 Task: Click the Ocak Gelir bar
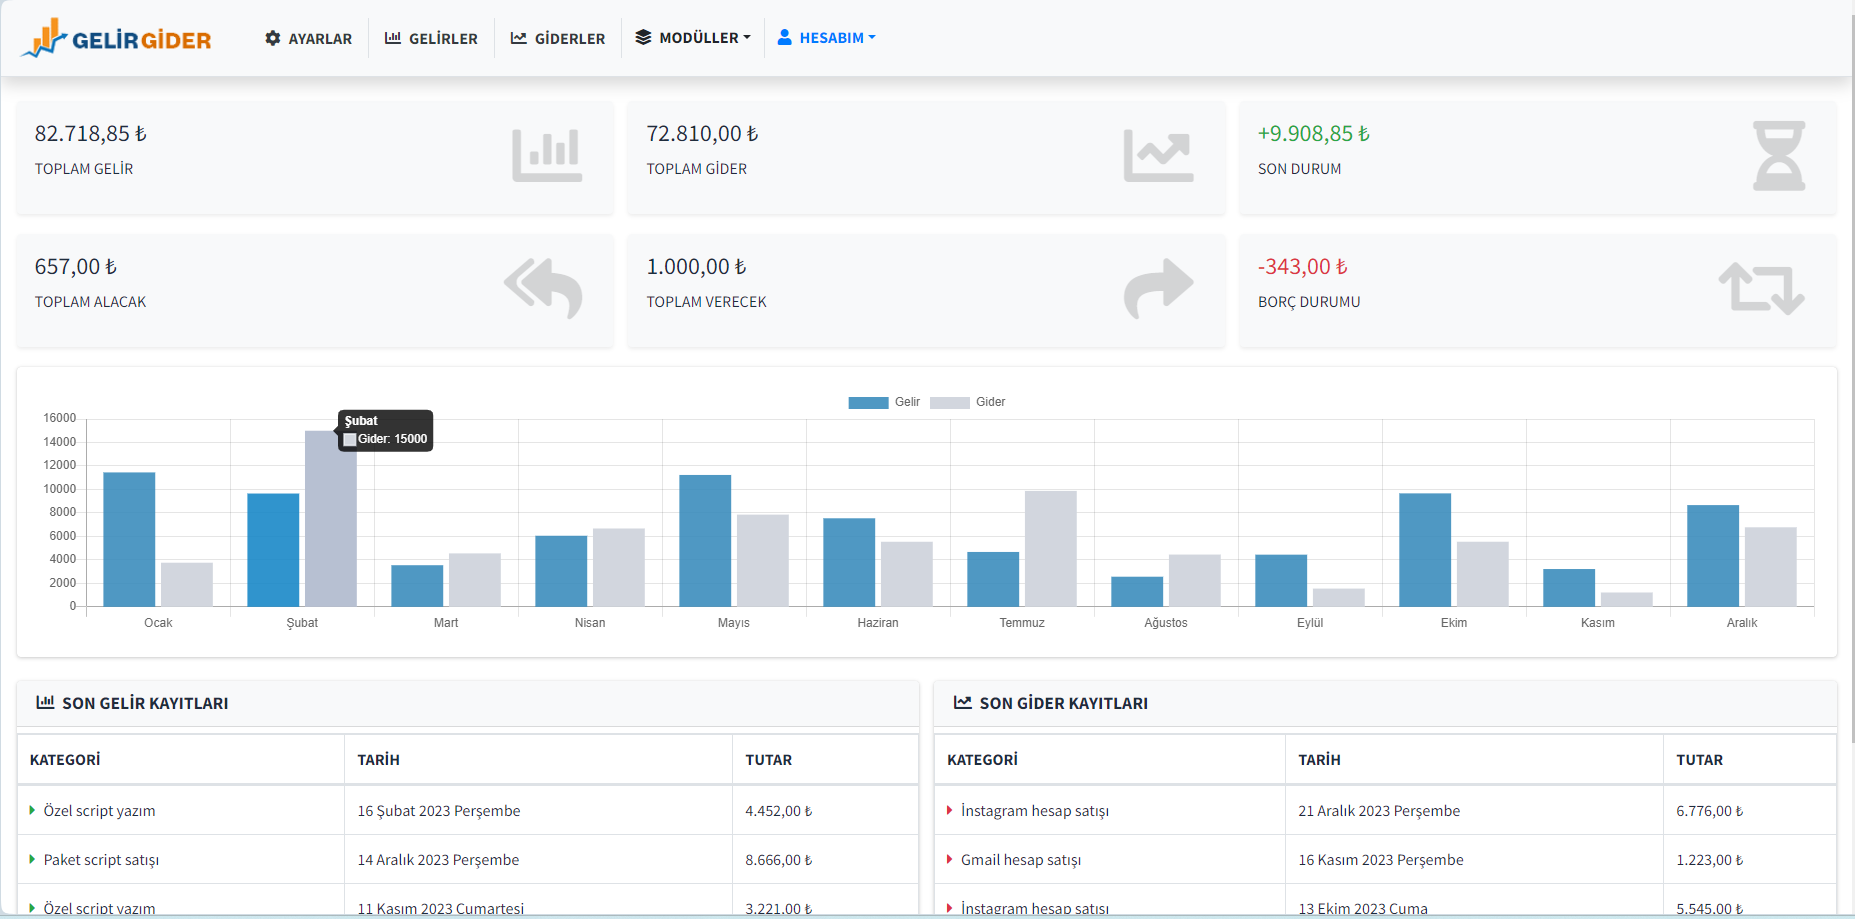129,539
